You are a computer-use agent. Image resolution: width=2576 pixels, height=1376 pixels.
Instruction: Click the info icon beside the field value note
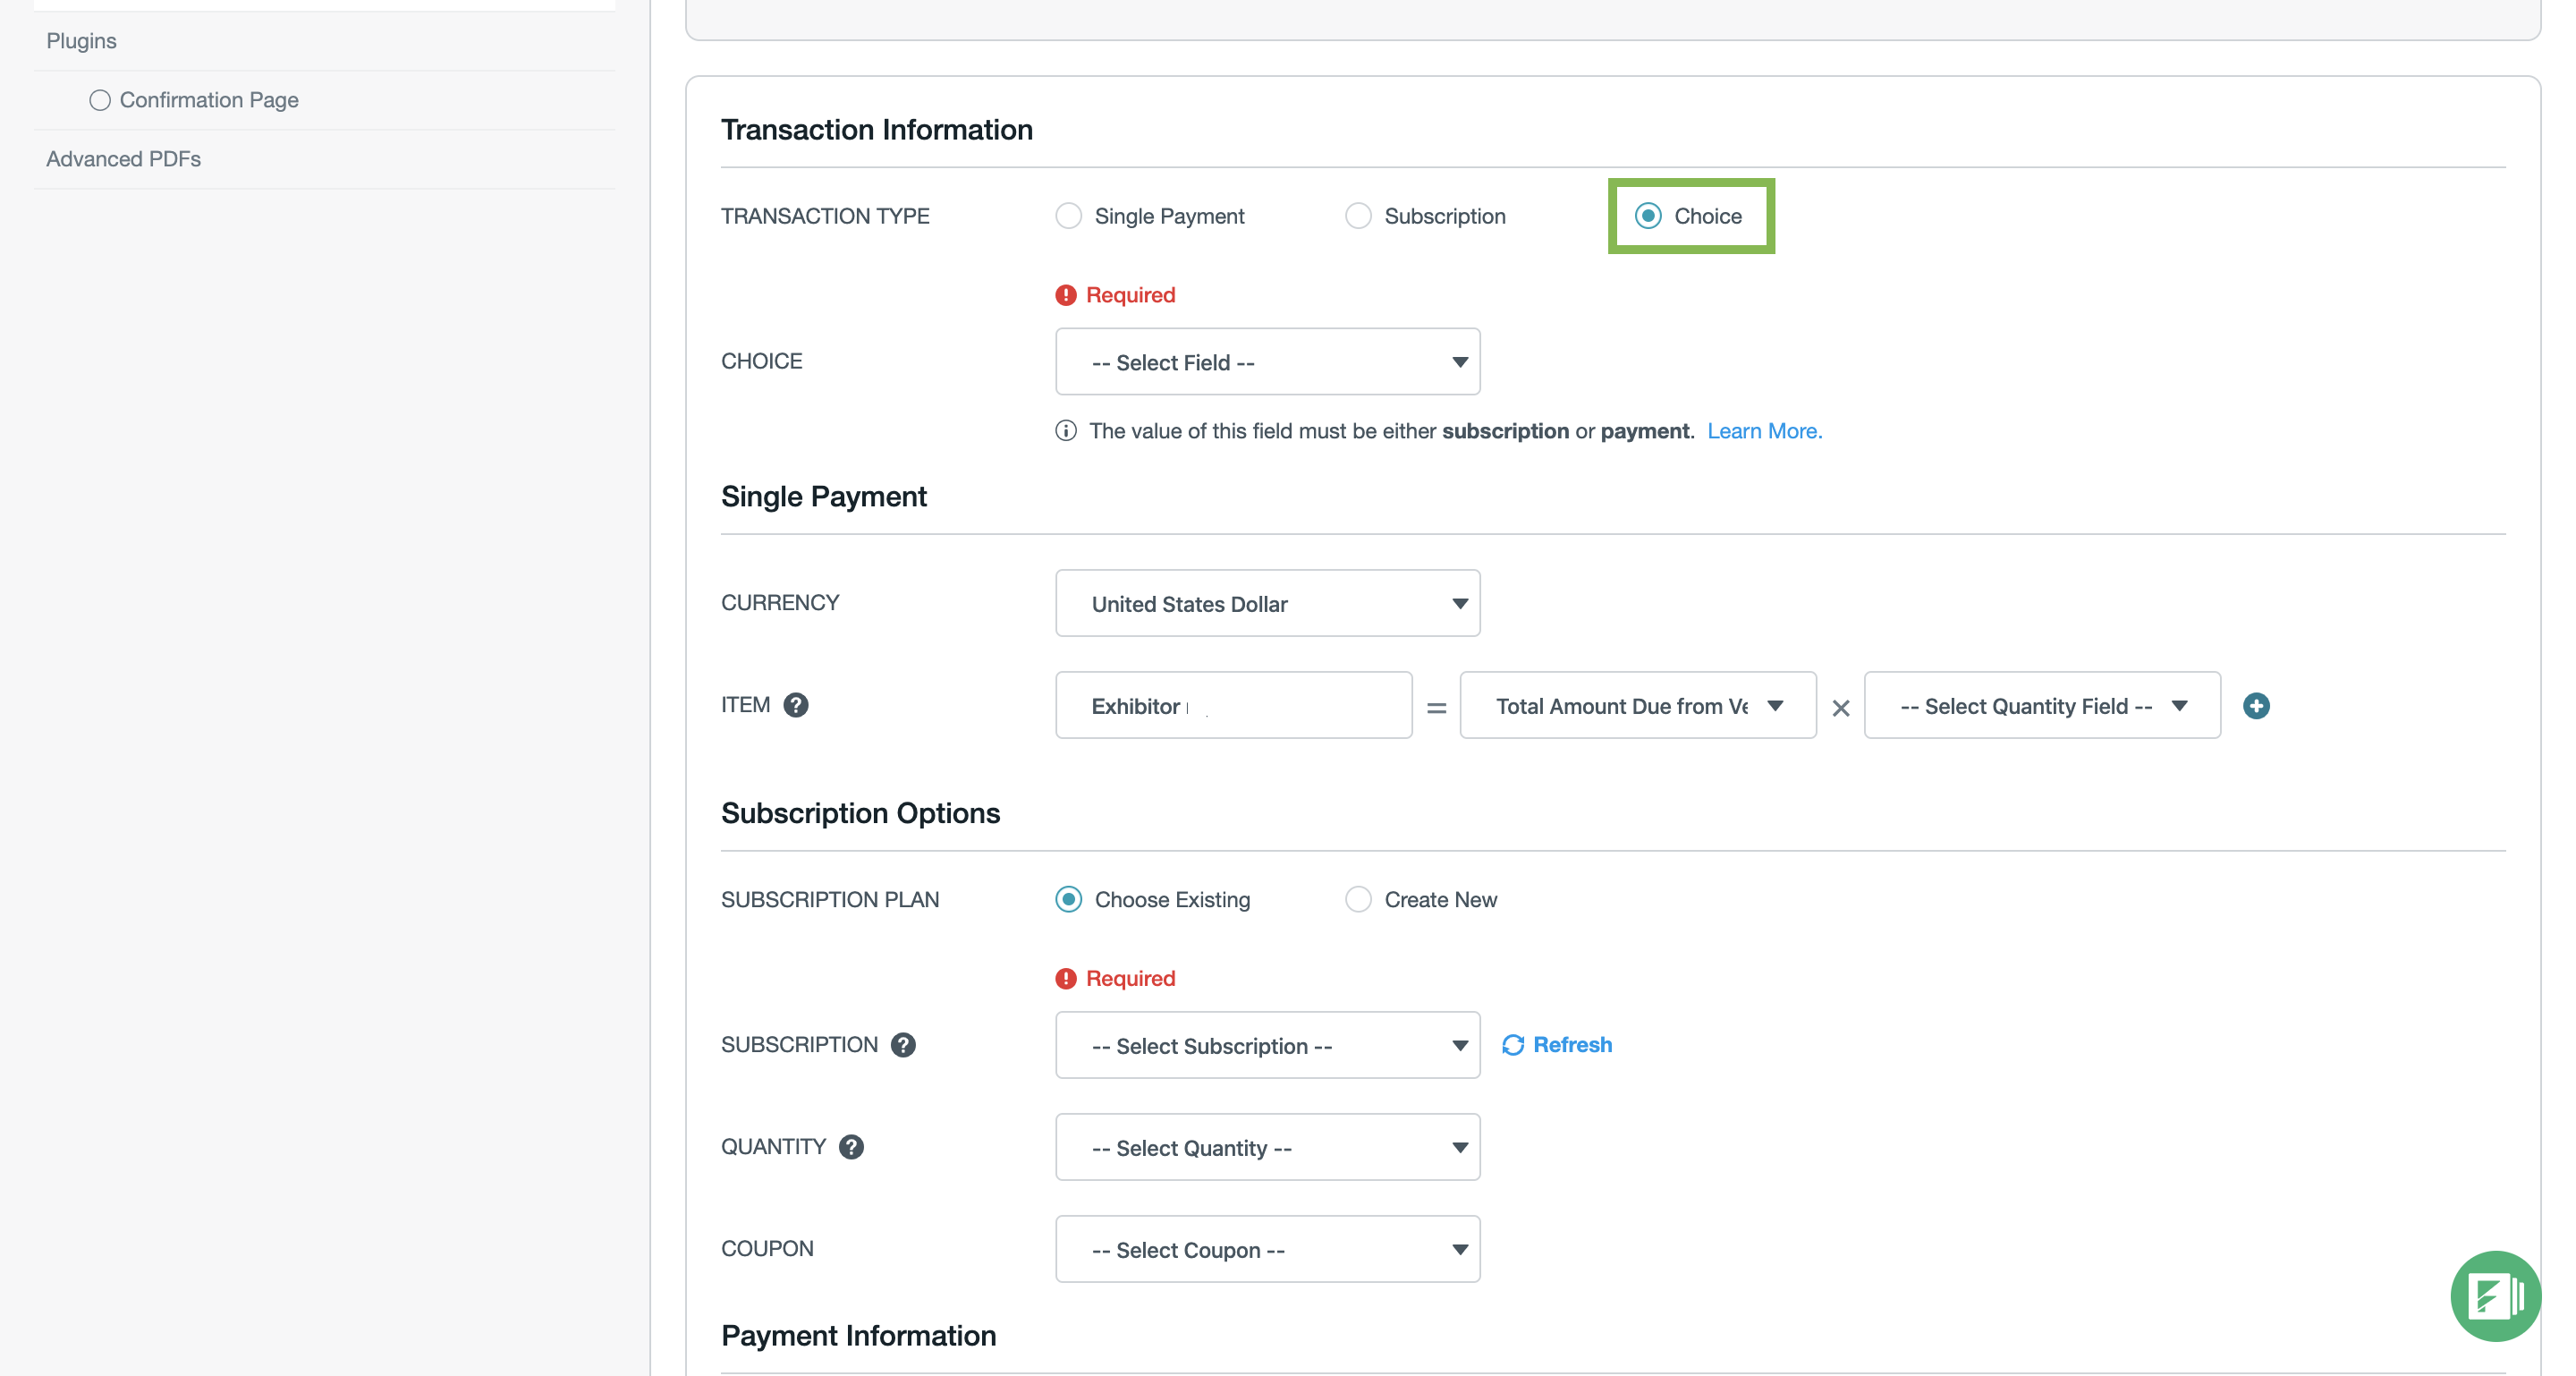coord(1066,431)
